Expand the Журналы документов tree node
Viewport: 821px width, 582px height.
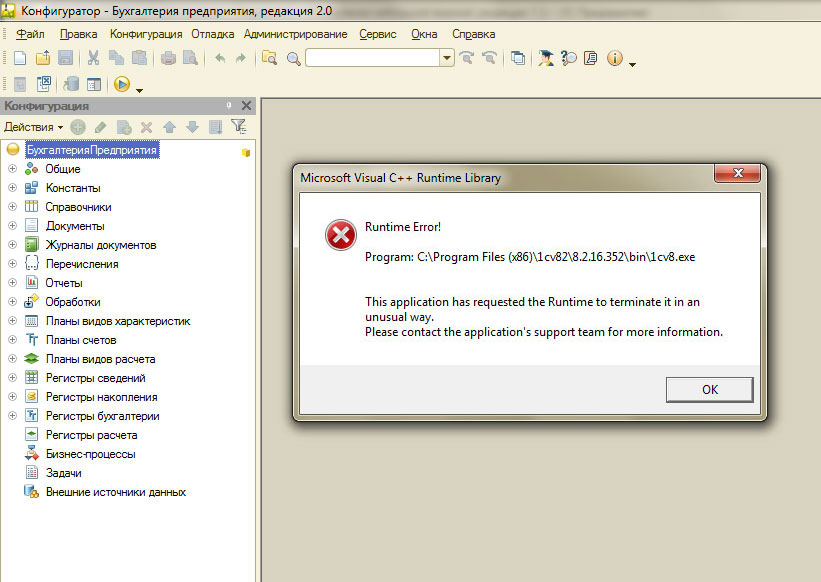(13, 245)
